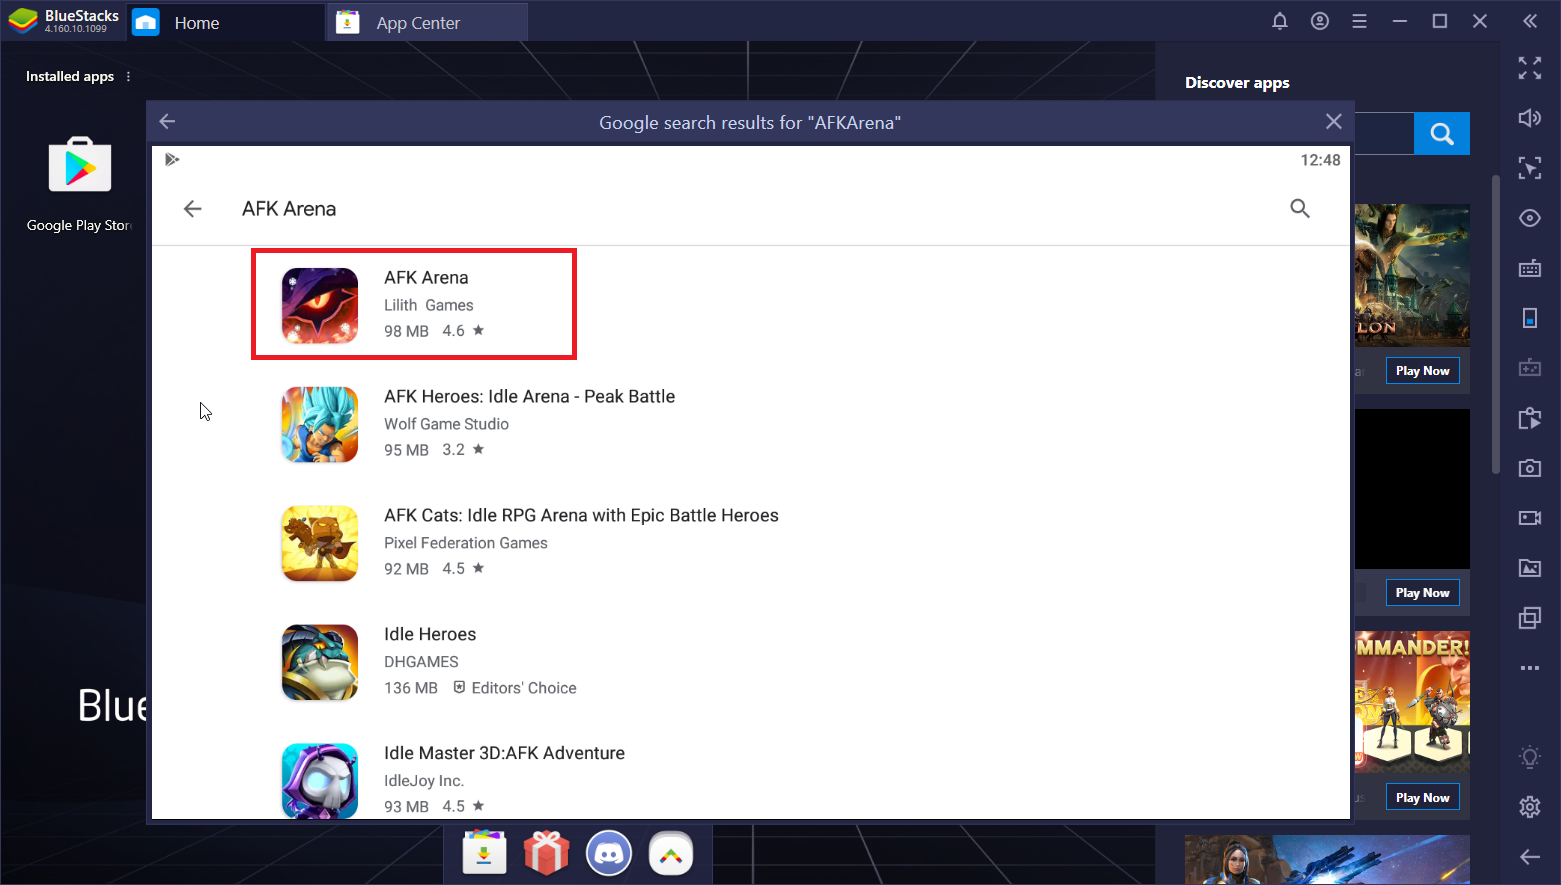Click the Commander game thumbnail
This screenshot has height=885, width=1561.
1412,702
